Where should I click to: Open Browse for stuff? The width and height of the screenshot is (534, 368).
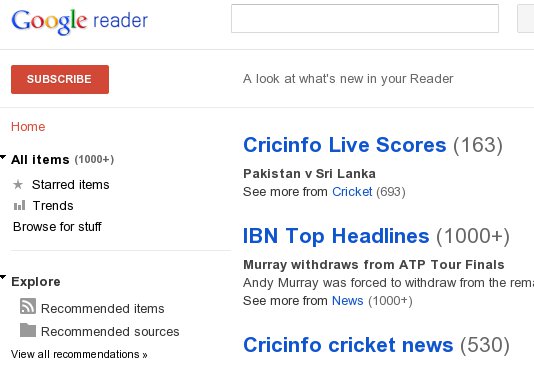(57, 226)
